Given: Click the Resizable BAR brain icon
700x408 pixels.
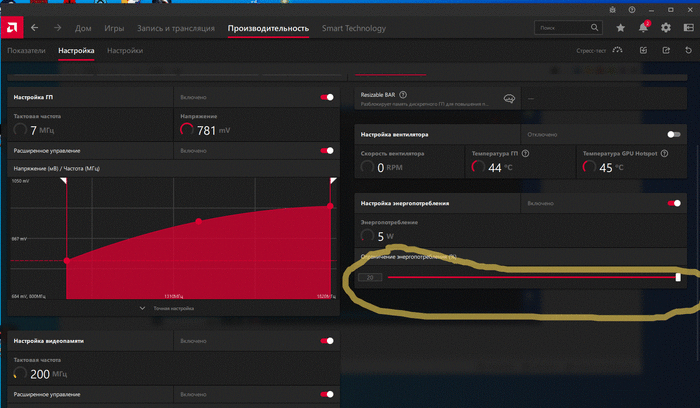Looking at the screenshot, I should pos(508,99).
